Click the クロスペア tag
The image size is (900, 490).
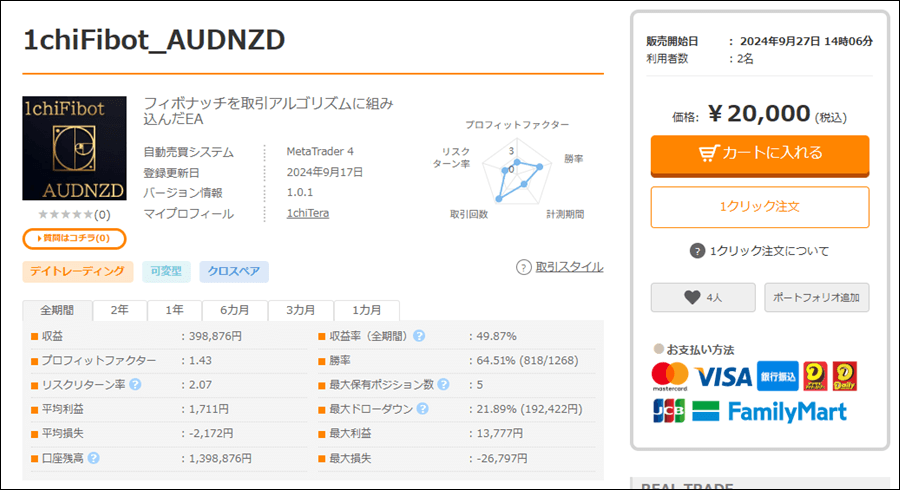(x=234, y=271)
